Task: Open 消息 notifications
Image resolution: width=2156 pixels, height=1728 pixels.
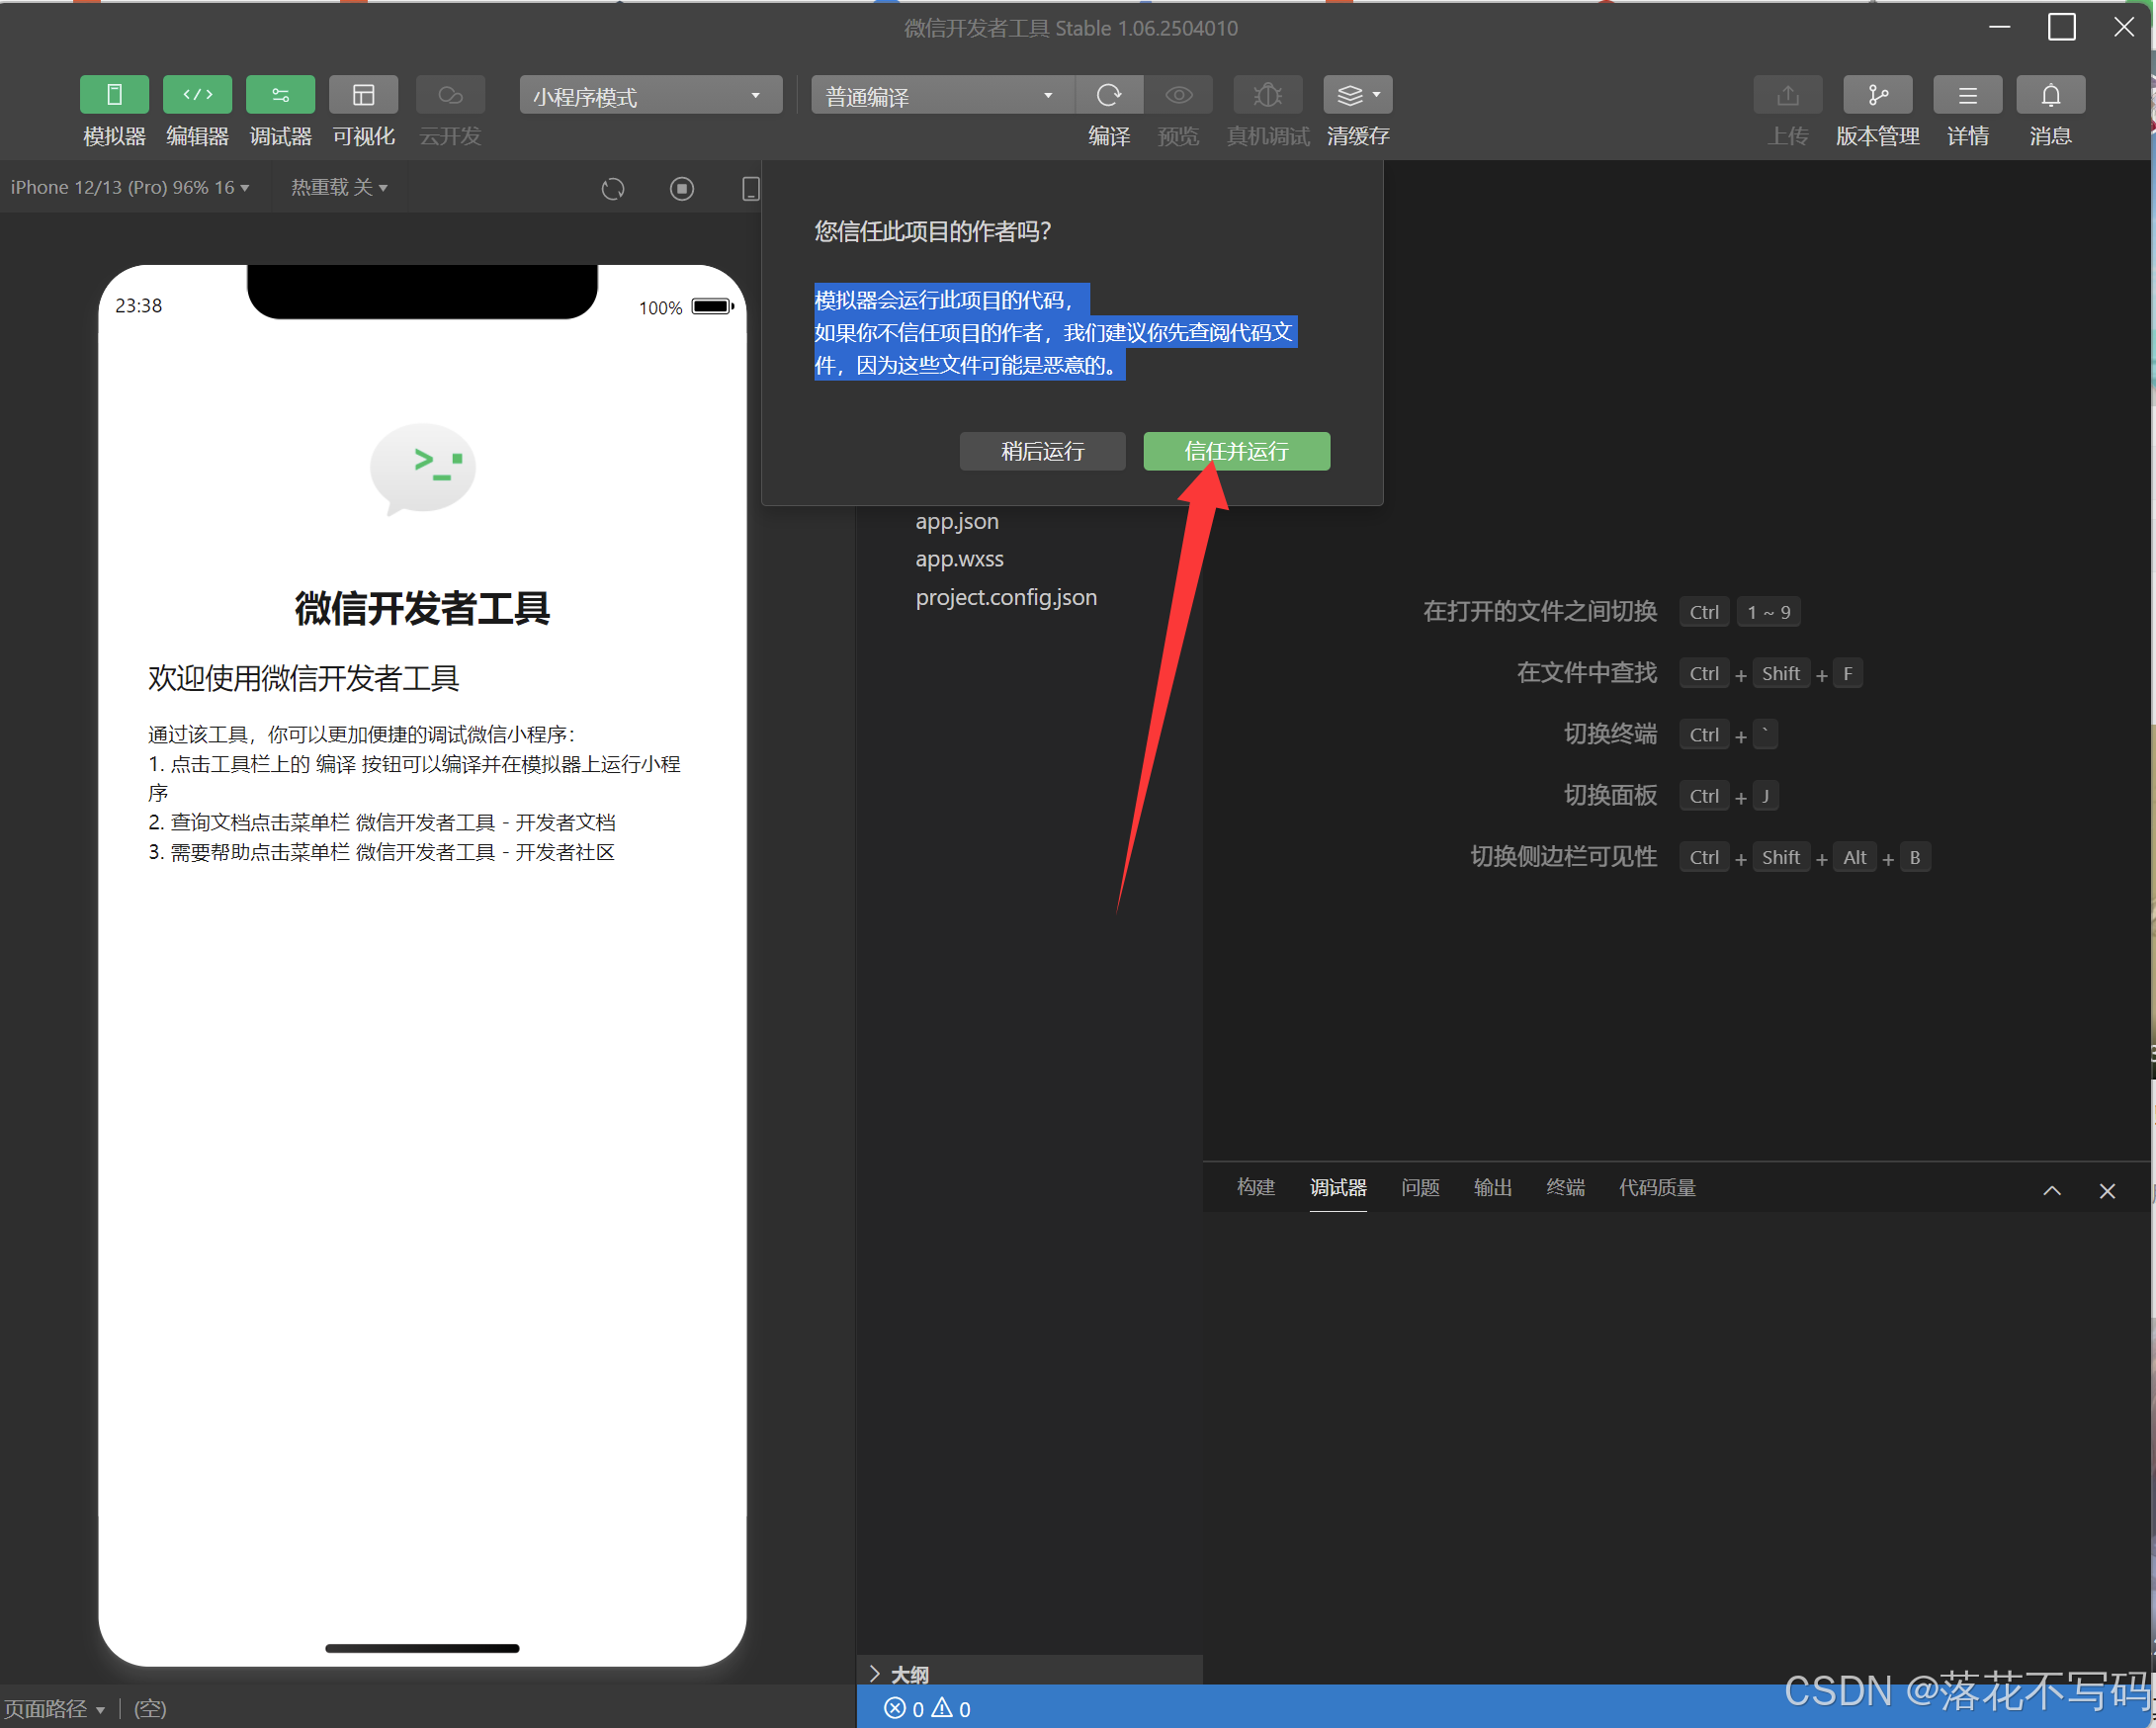Action: pos(2049,95)
